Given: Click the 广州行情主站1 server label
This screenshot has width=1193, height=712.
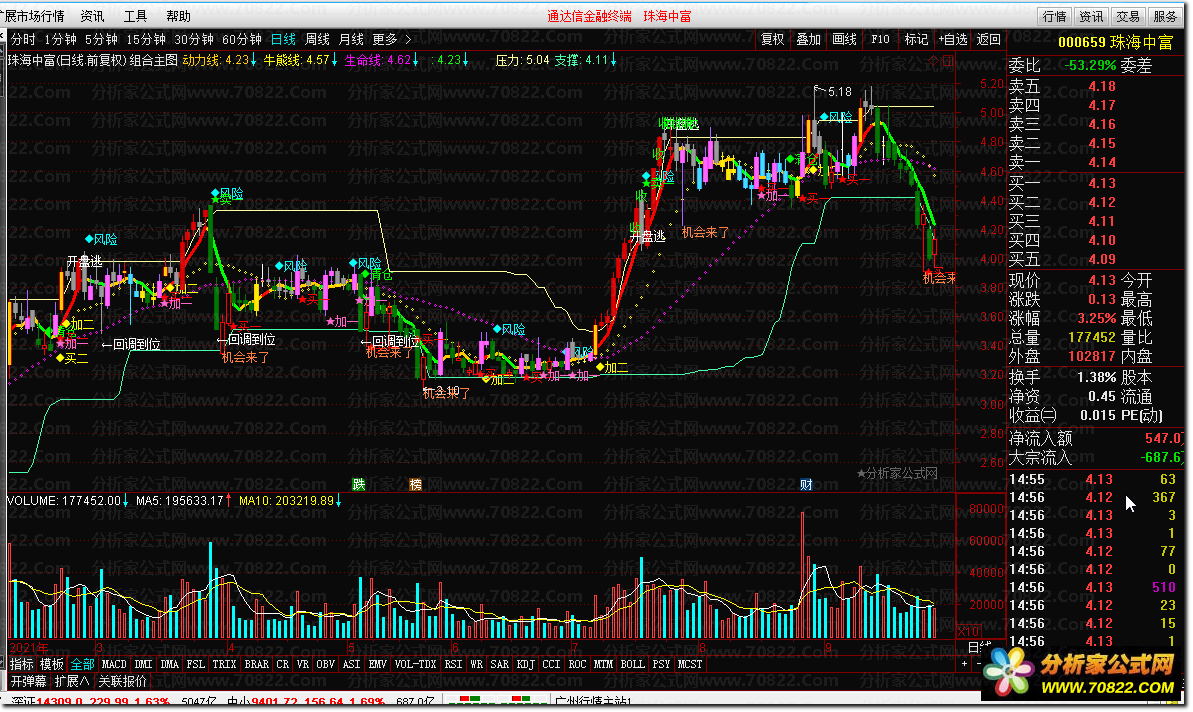Looking at the screenshot, I should tap(594, 701).
